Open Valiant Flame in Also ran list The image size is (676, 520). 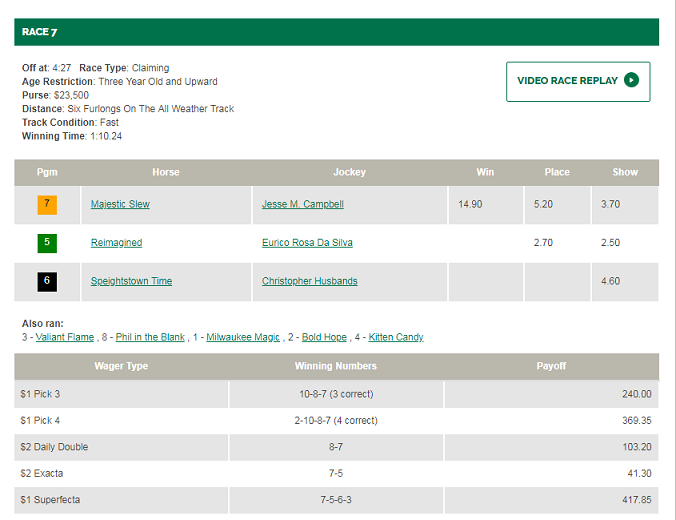point(64,338)
